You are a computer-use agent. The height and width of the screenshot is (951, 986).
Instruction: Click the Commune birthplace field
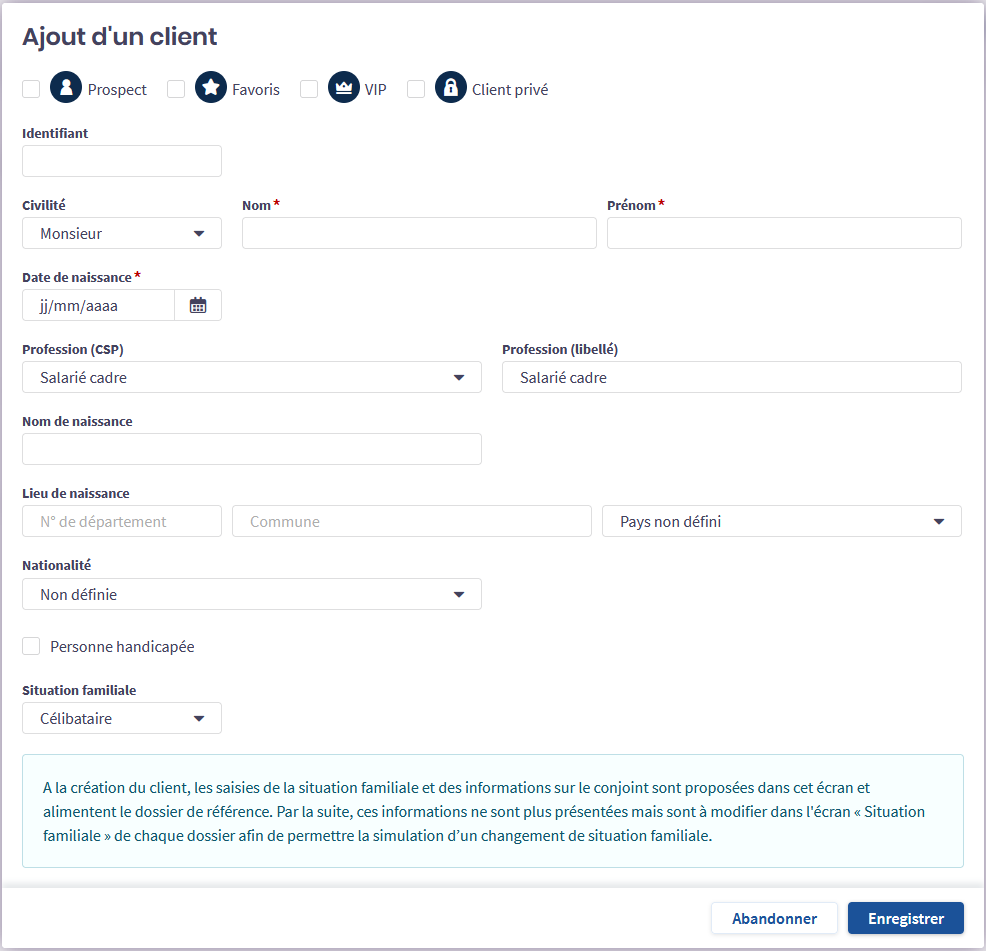click(412, 522)
